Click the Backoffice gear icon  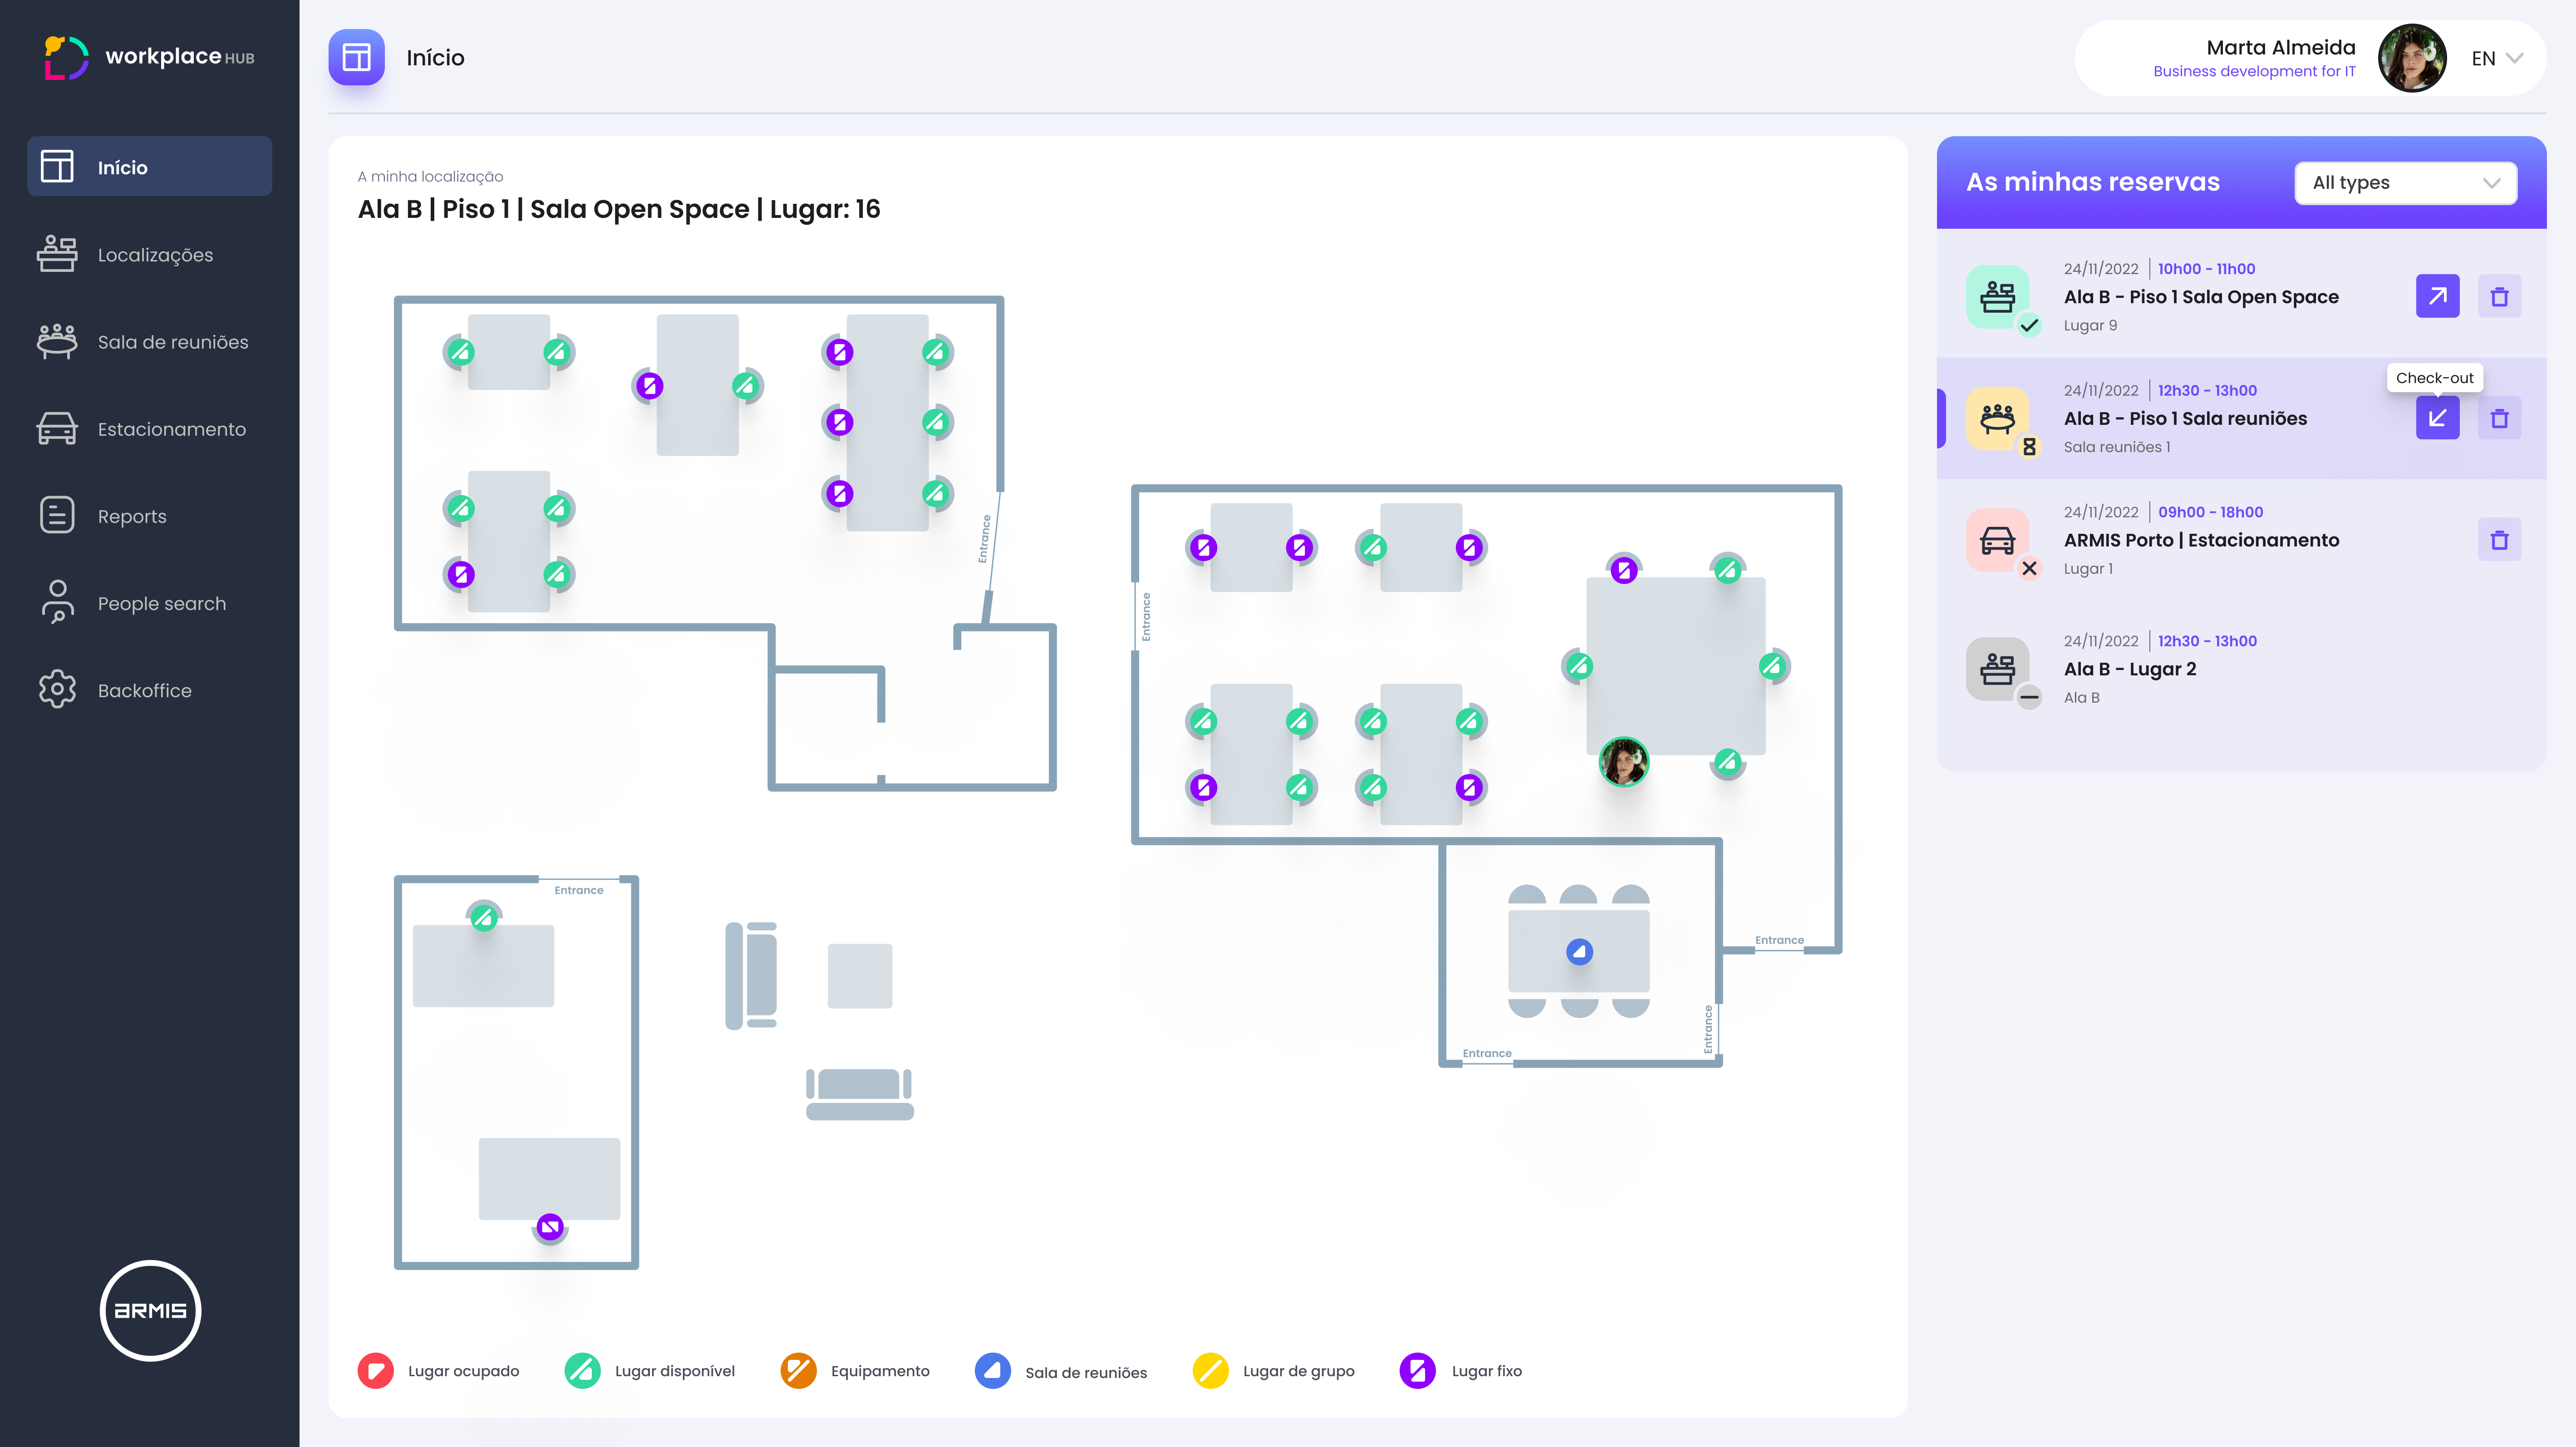57,689
